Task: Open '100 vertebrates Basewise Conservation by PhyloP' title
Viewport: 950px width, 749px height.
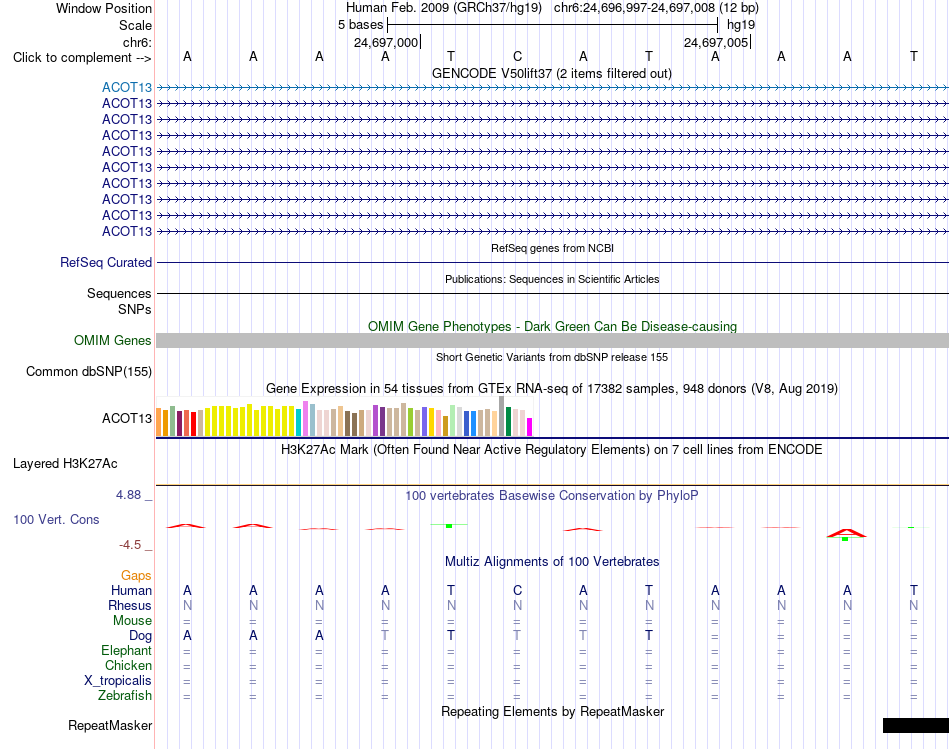Action: coord(552,496)
